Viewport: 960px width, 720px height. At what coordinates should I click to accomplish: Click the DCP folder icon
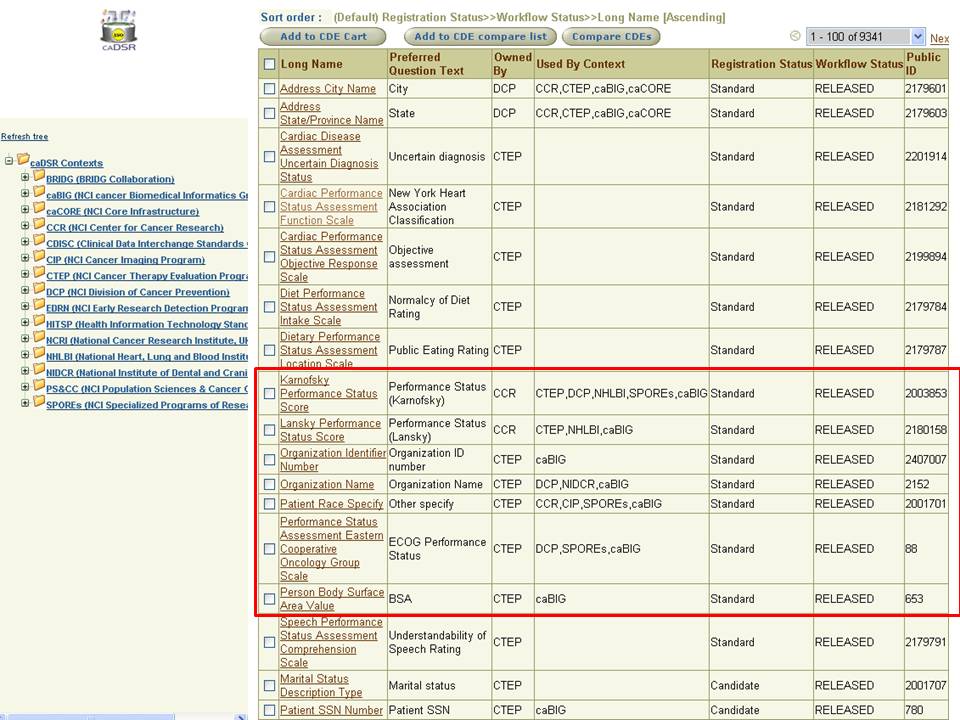[39, 289]
